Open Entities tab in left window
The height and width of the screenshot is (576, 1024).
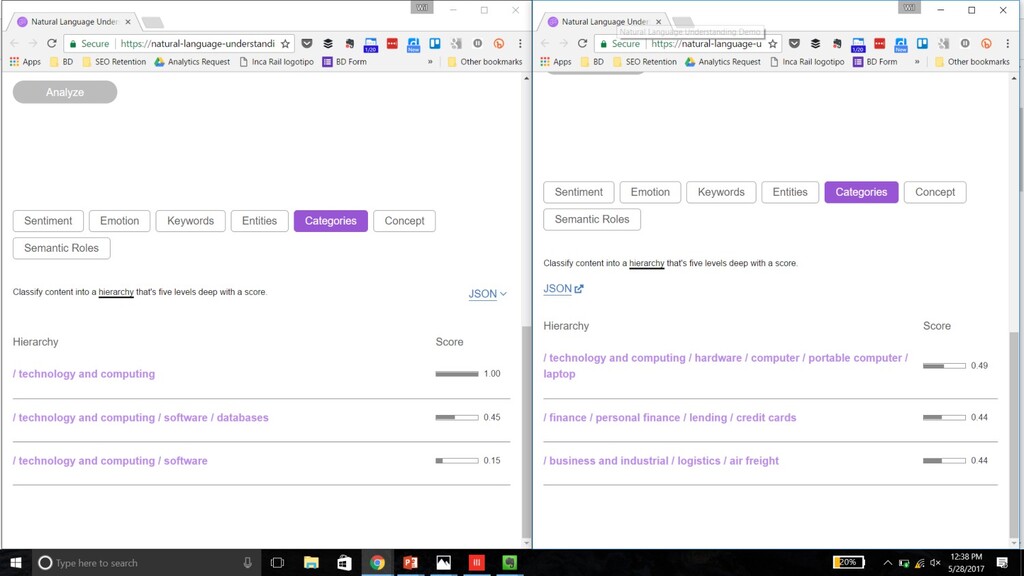tap(259, 221)
